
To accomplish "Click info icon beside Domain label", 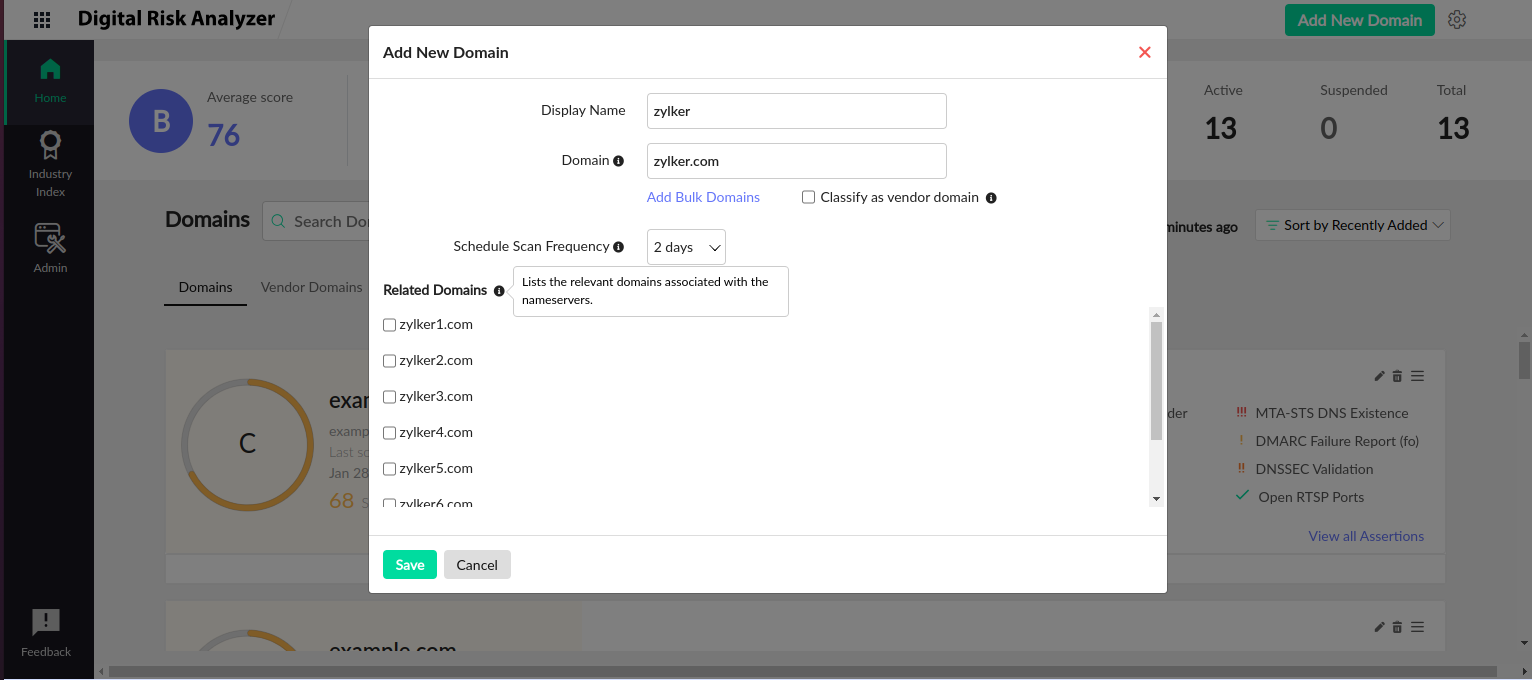I will coord(618,161).
